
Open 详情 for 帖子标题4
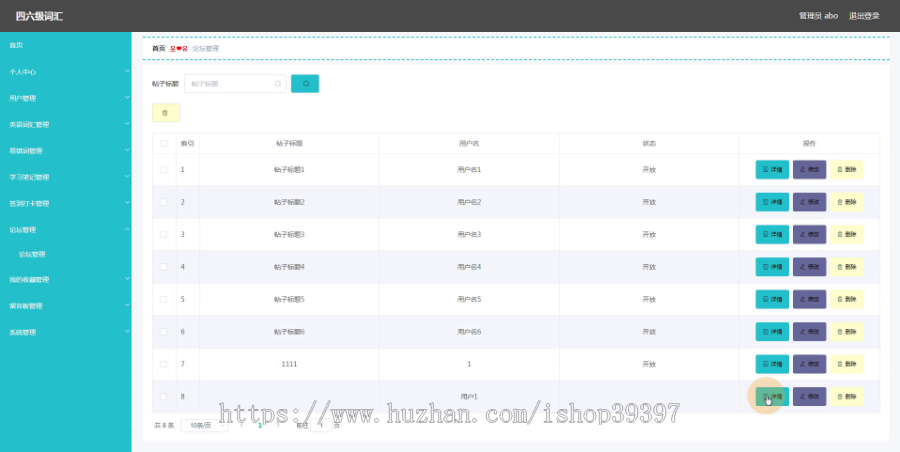coord(772,267)
